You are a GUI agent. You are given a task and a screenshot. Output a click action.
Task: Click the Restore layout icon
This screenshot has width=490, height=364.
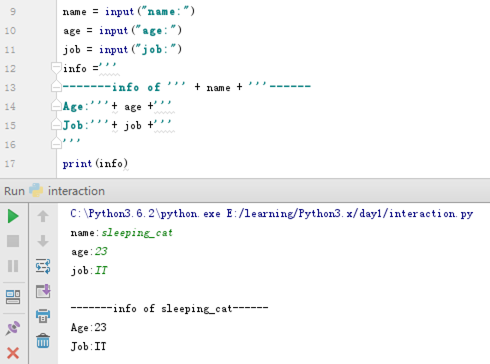pyautogui.click(x=13, y=297)
